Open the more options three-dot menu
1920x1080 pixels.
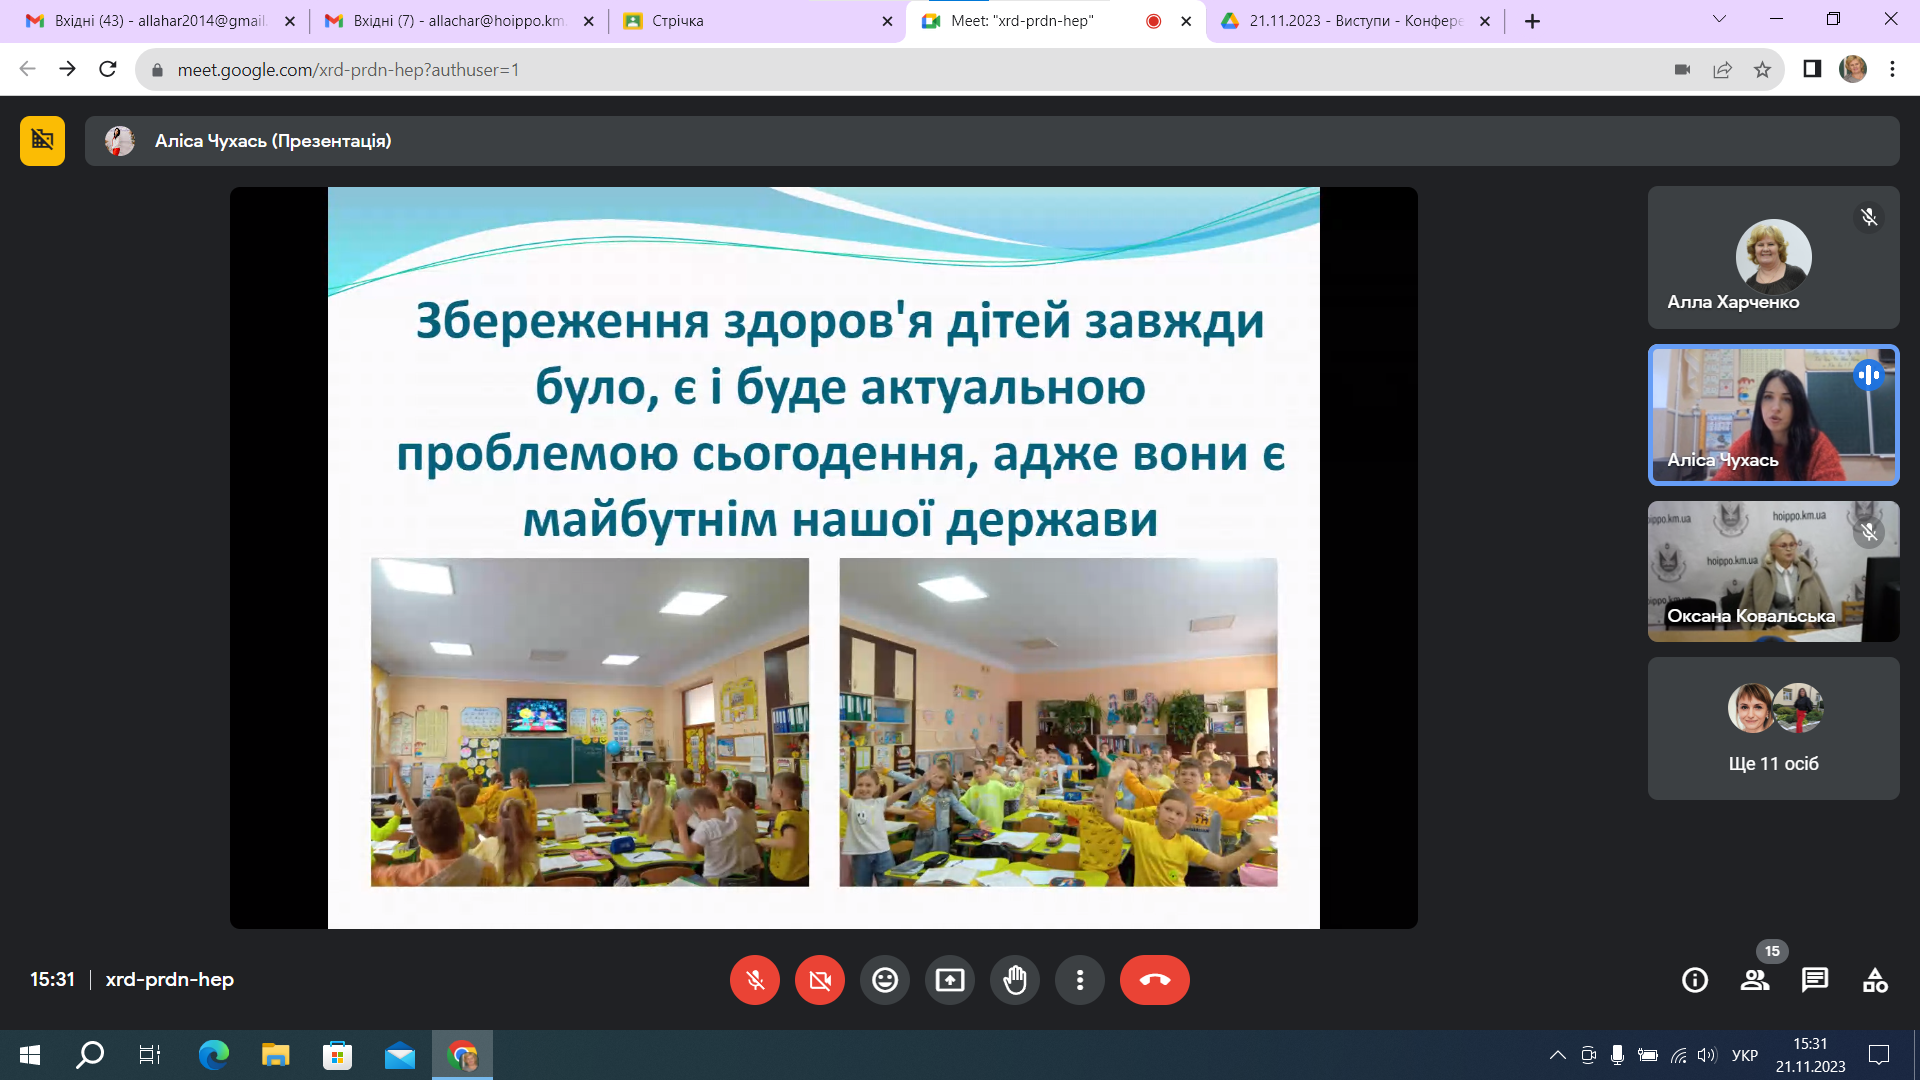(x=1080, y=980)
